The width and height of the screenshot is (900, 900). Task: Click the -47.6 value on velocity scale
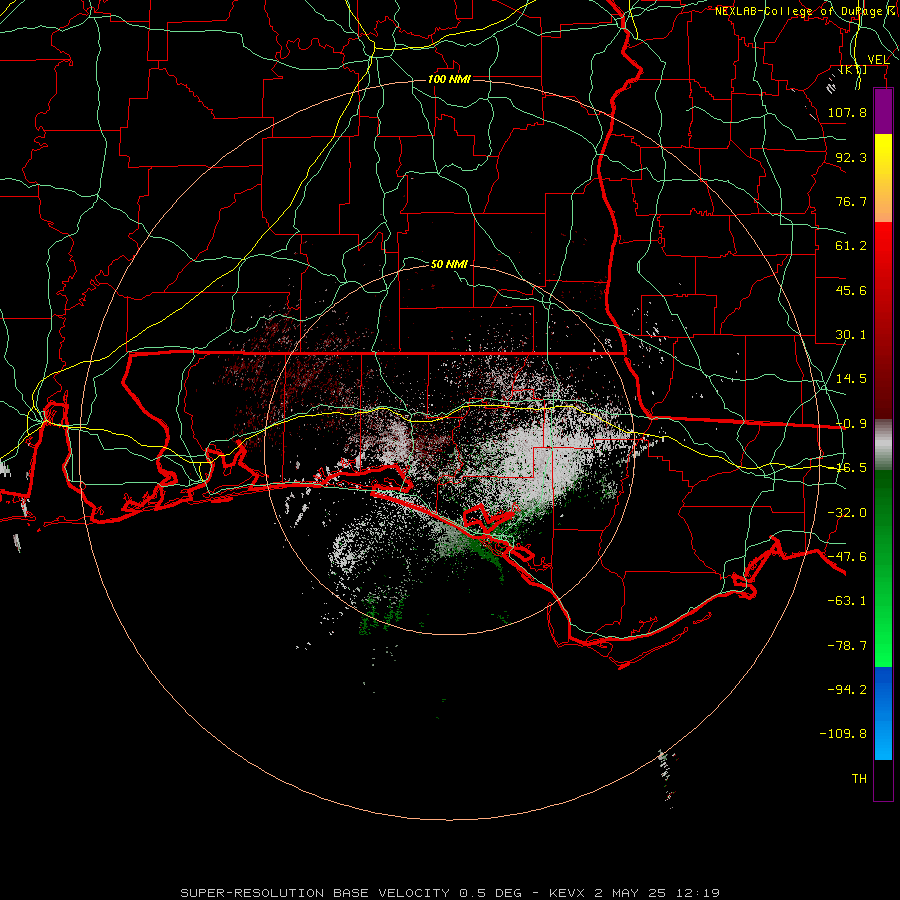[x=847, y=557]
